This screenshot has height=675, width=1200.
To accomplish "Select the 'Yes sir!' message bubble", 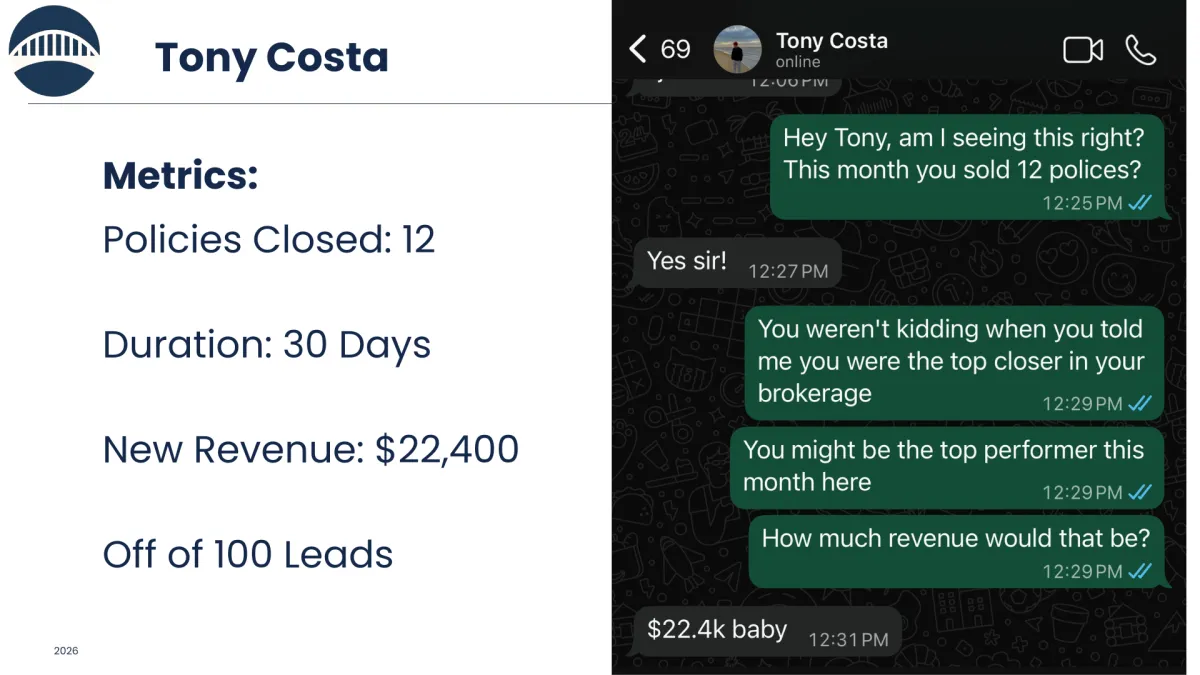I will click(x=737, y=263).
